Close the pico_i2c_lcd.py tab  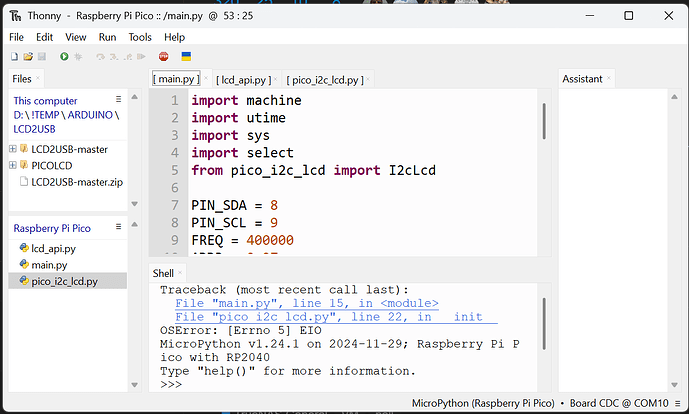pyautogui.click(x=368, y=79)
